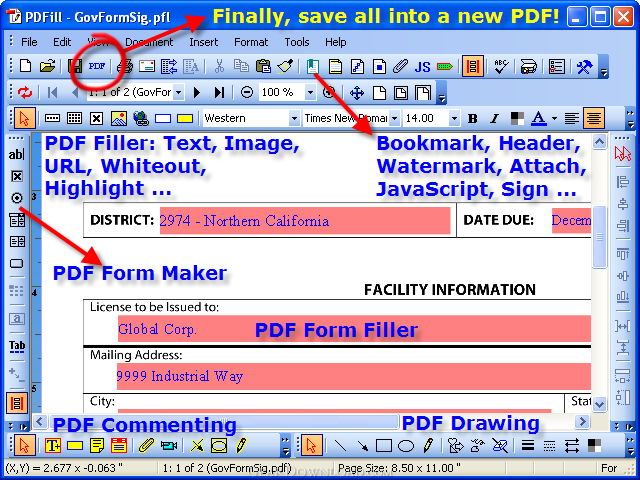Save project with the floppy disk icon

pyautogui.click(x=75, y=66)
